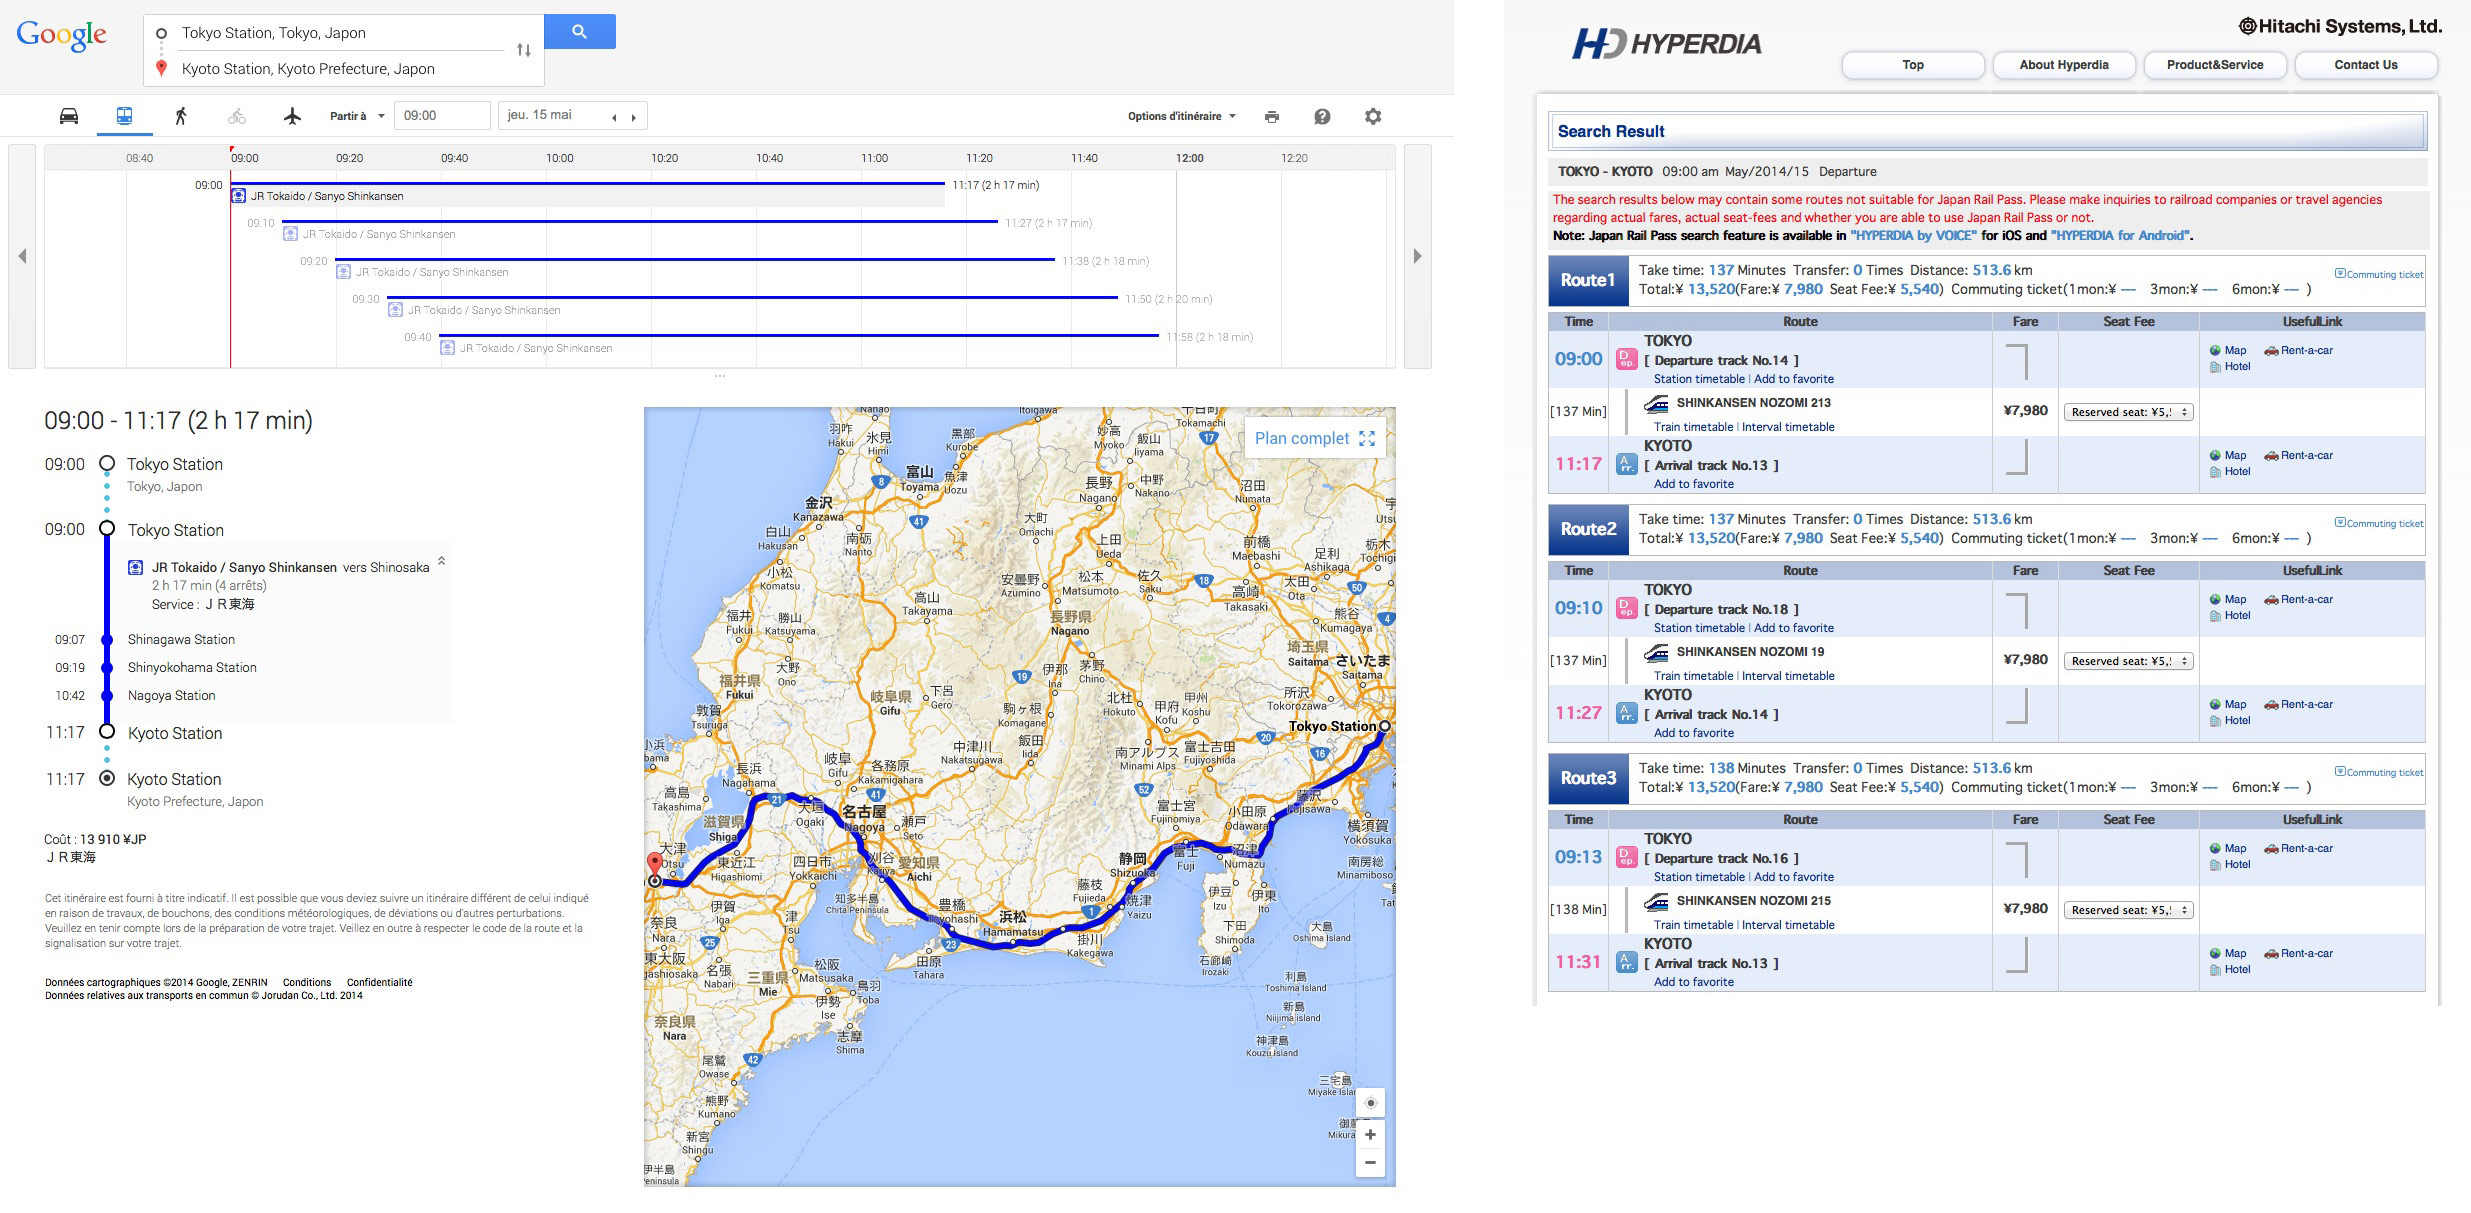Click the red Kyoto destination map pin

(x=655, y=863)
